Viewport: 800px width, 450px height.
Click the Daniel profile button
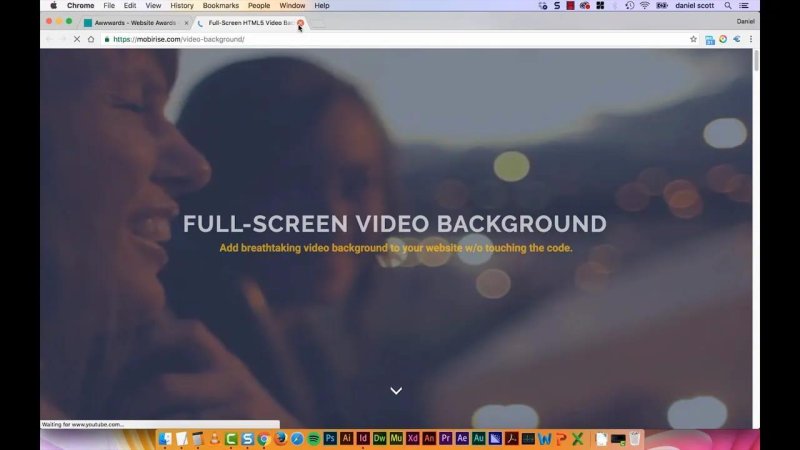[x=745, y=21]
